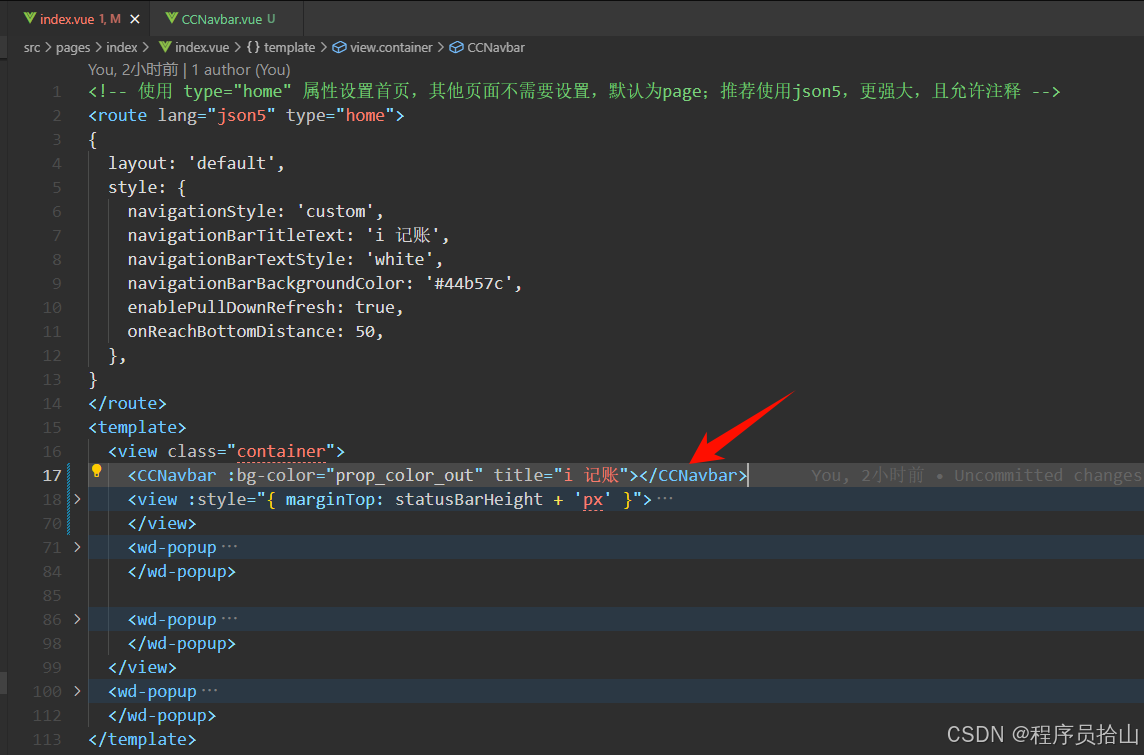Click the closing template tag on line 113

point(142,739)
